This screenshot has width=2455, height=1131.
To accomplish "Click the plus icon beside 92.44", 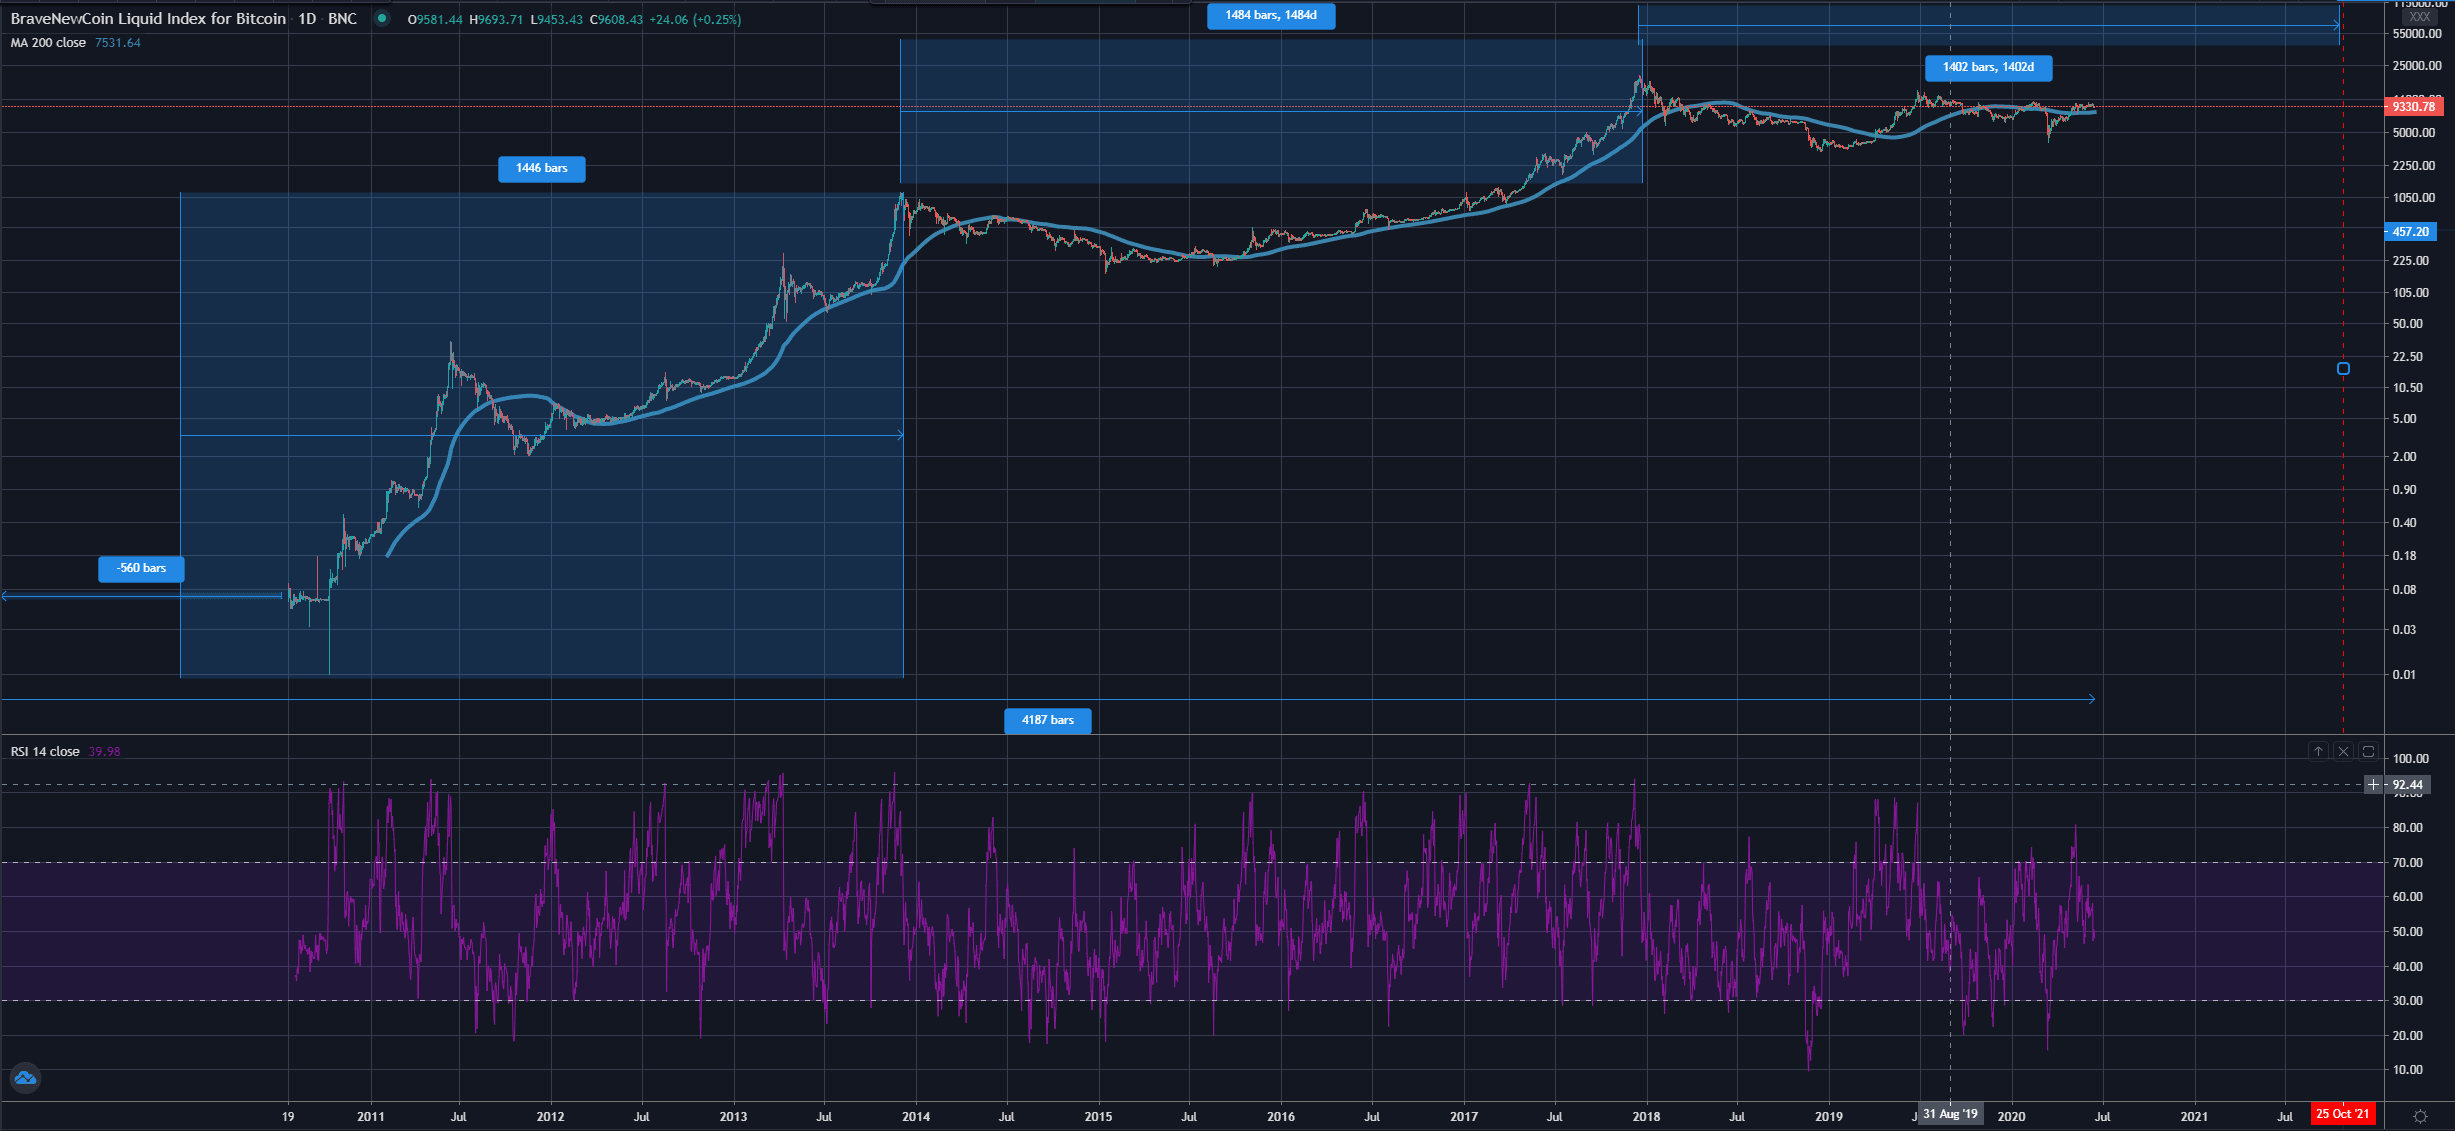I will click(x=2373, y=785).
